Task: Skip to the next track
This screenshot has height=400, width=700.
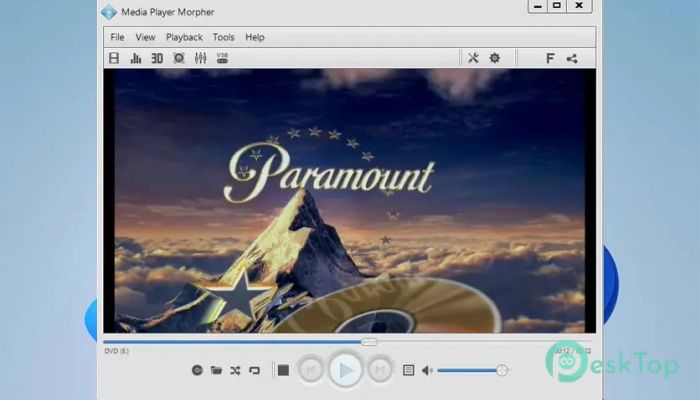Action: point(380,369)
